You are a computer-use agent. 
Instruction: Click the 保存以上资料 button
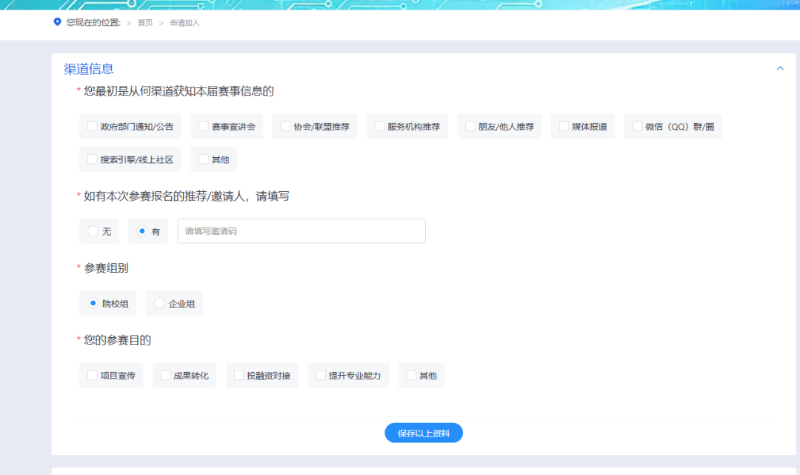tap(423, 433)
